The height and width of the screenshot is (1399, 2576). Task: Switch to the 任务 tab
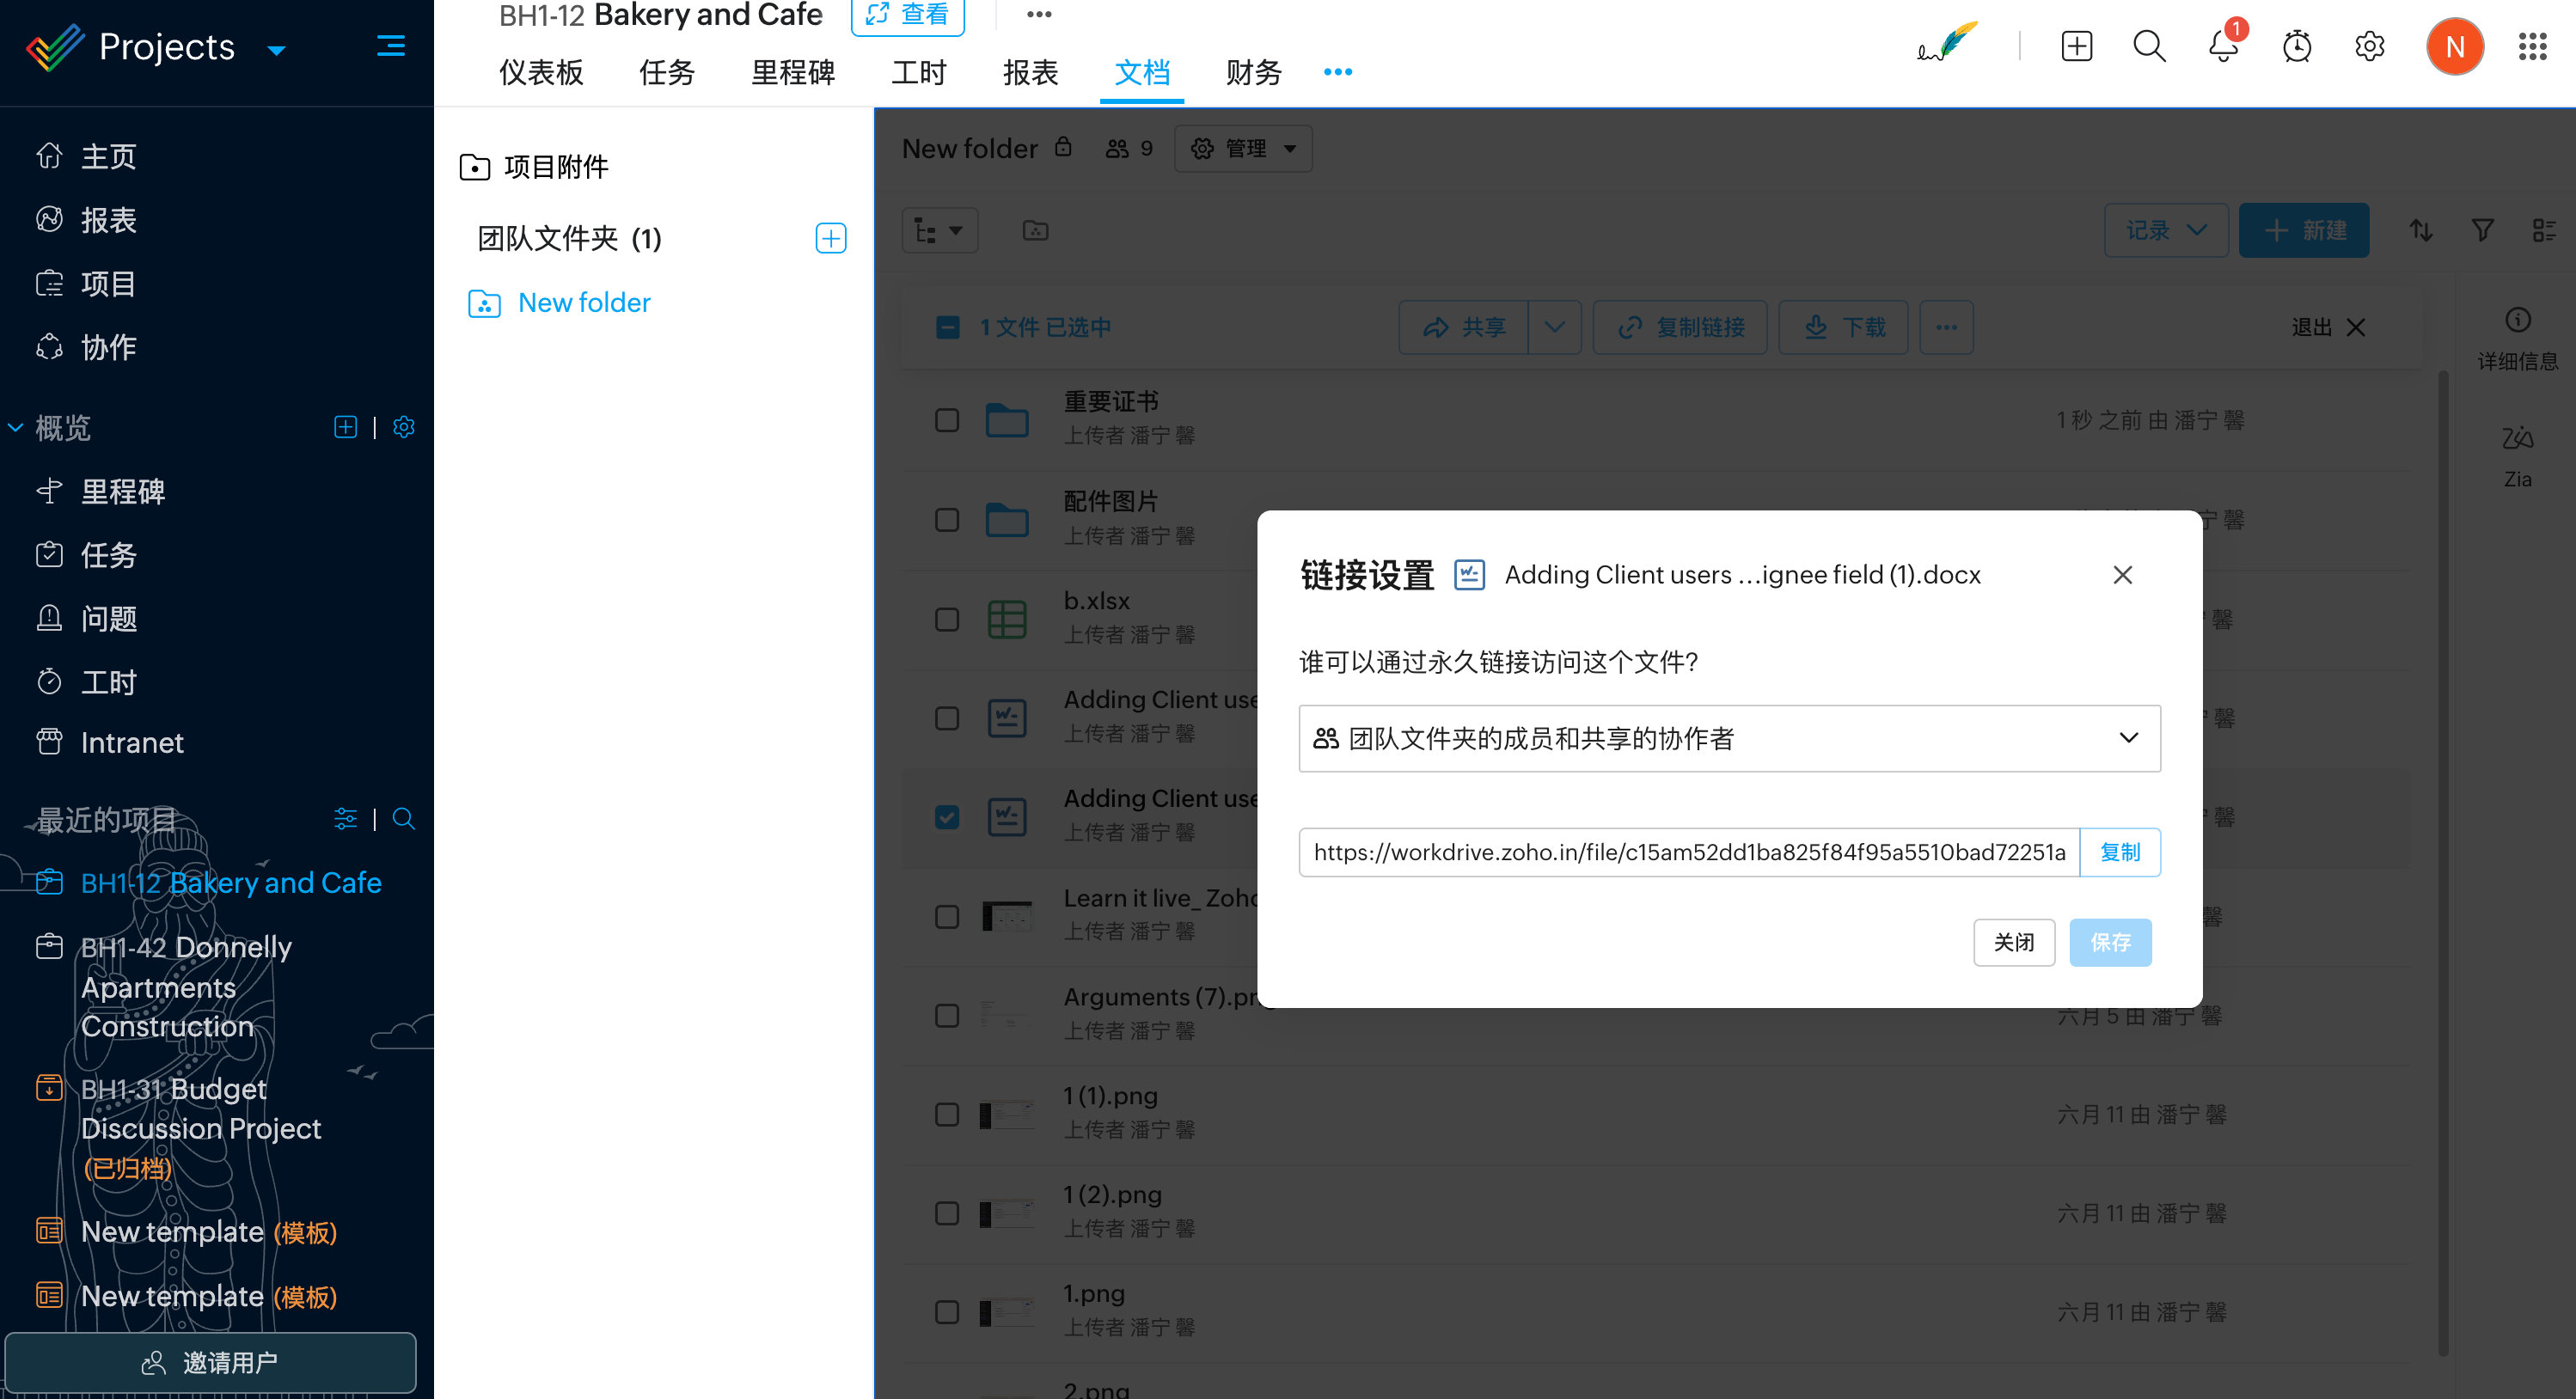point(666,72)
